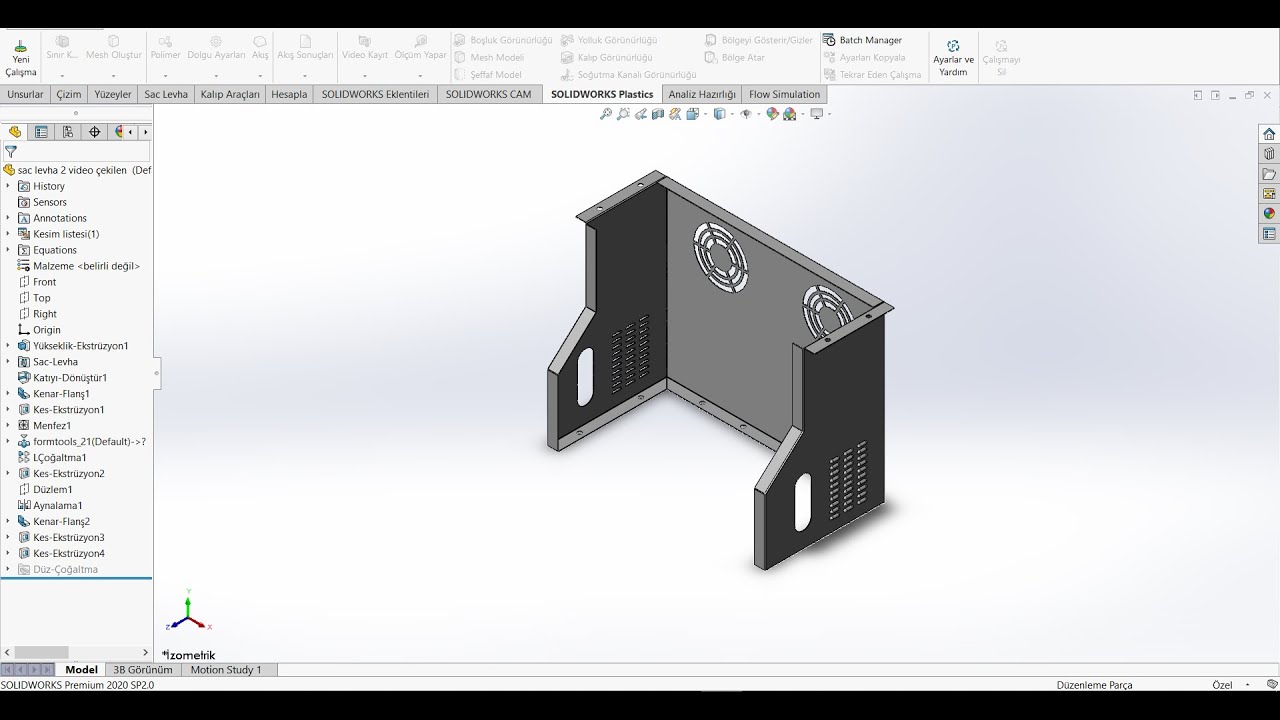The height and width of the screenshot is (720, 1280).
Task: Click the Dynamic Annotation Views icon
Action: pyautogui.click(x=675, y=114)
